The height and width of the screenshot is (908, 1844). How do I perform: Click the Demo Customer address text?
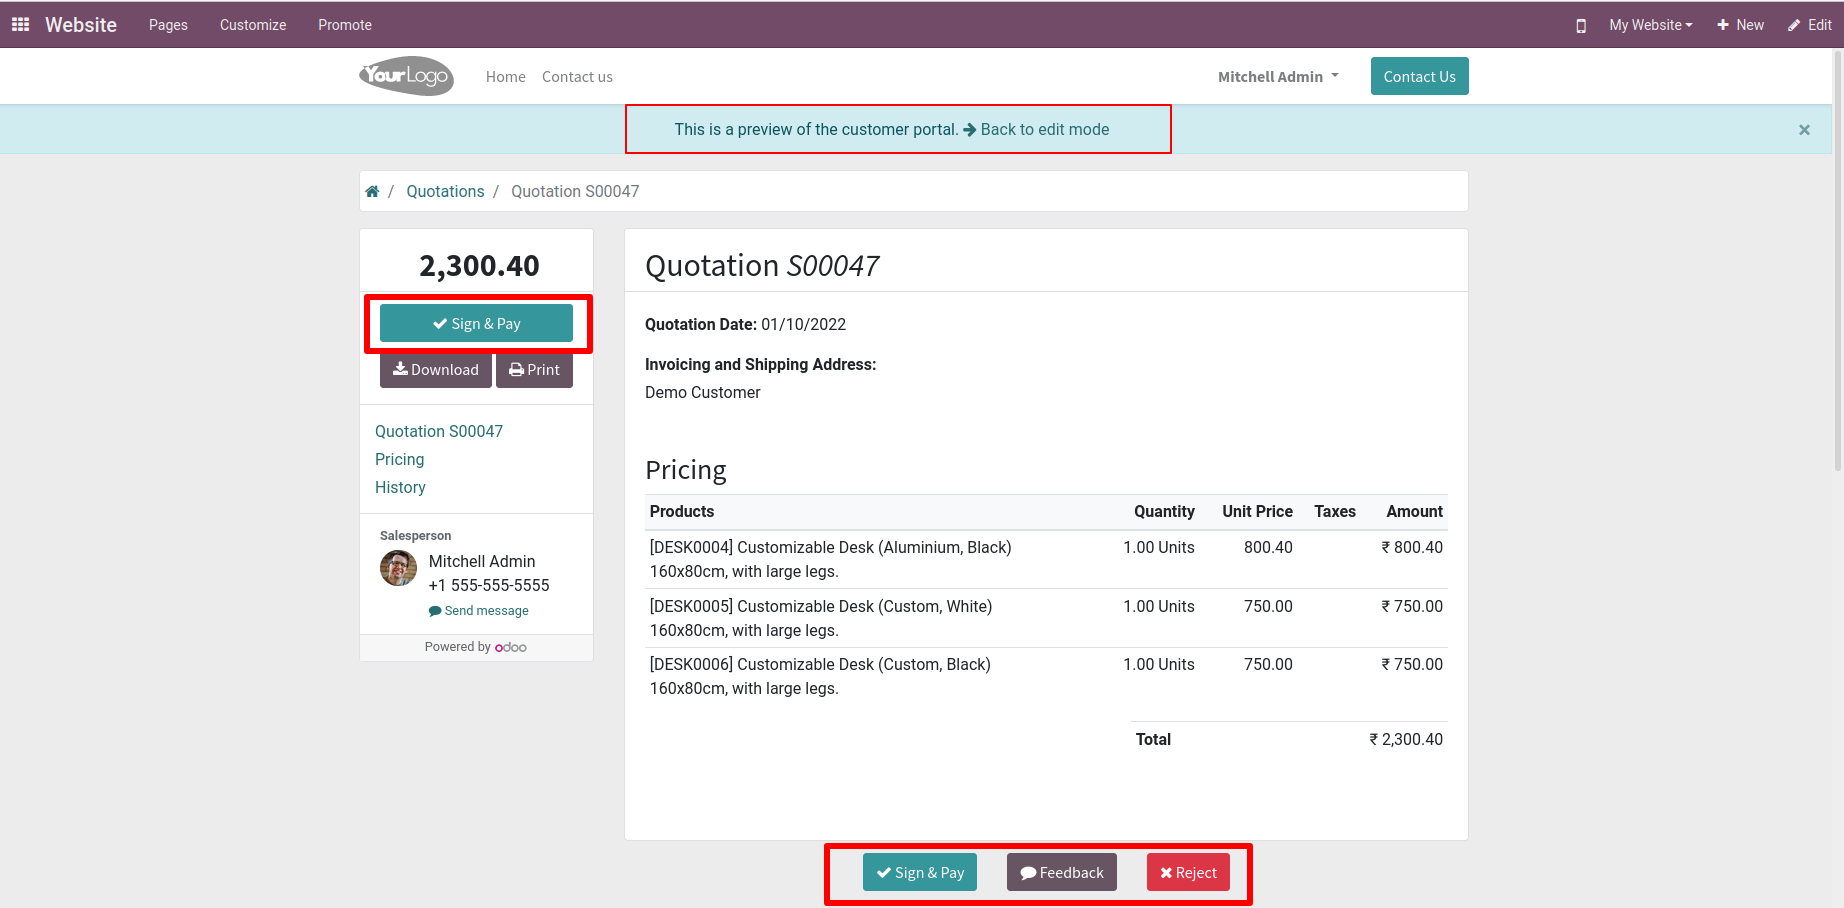point(702,392)
